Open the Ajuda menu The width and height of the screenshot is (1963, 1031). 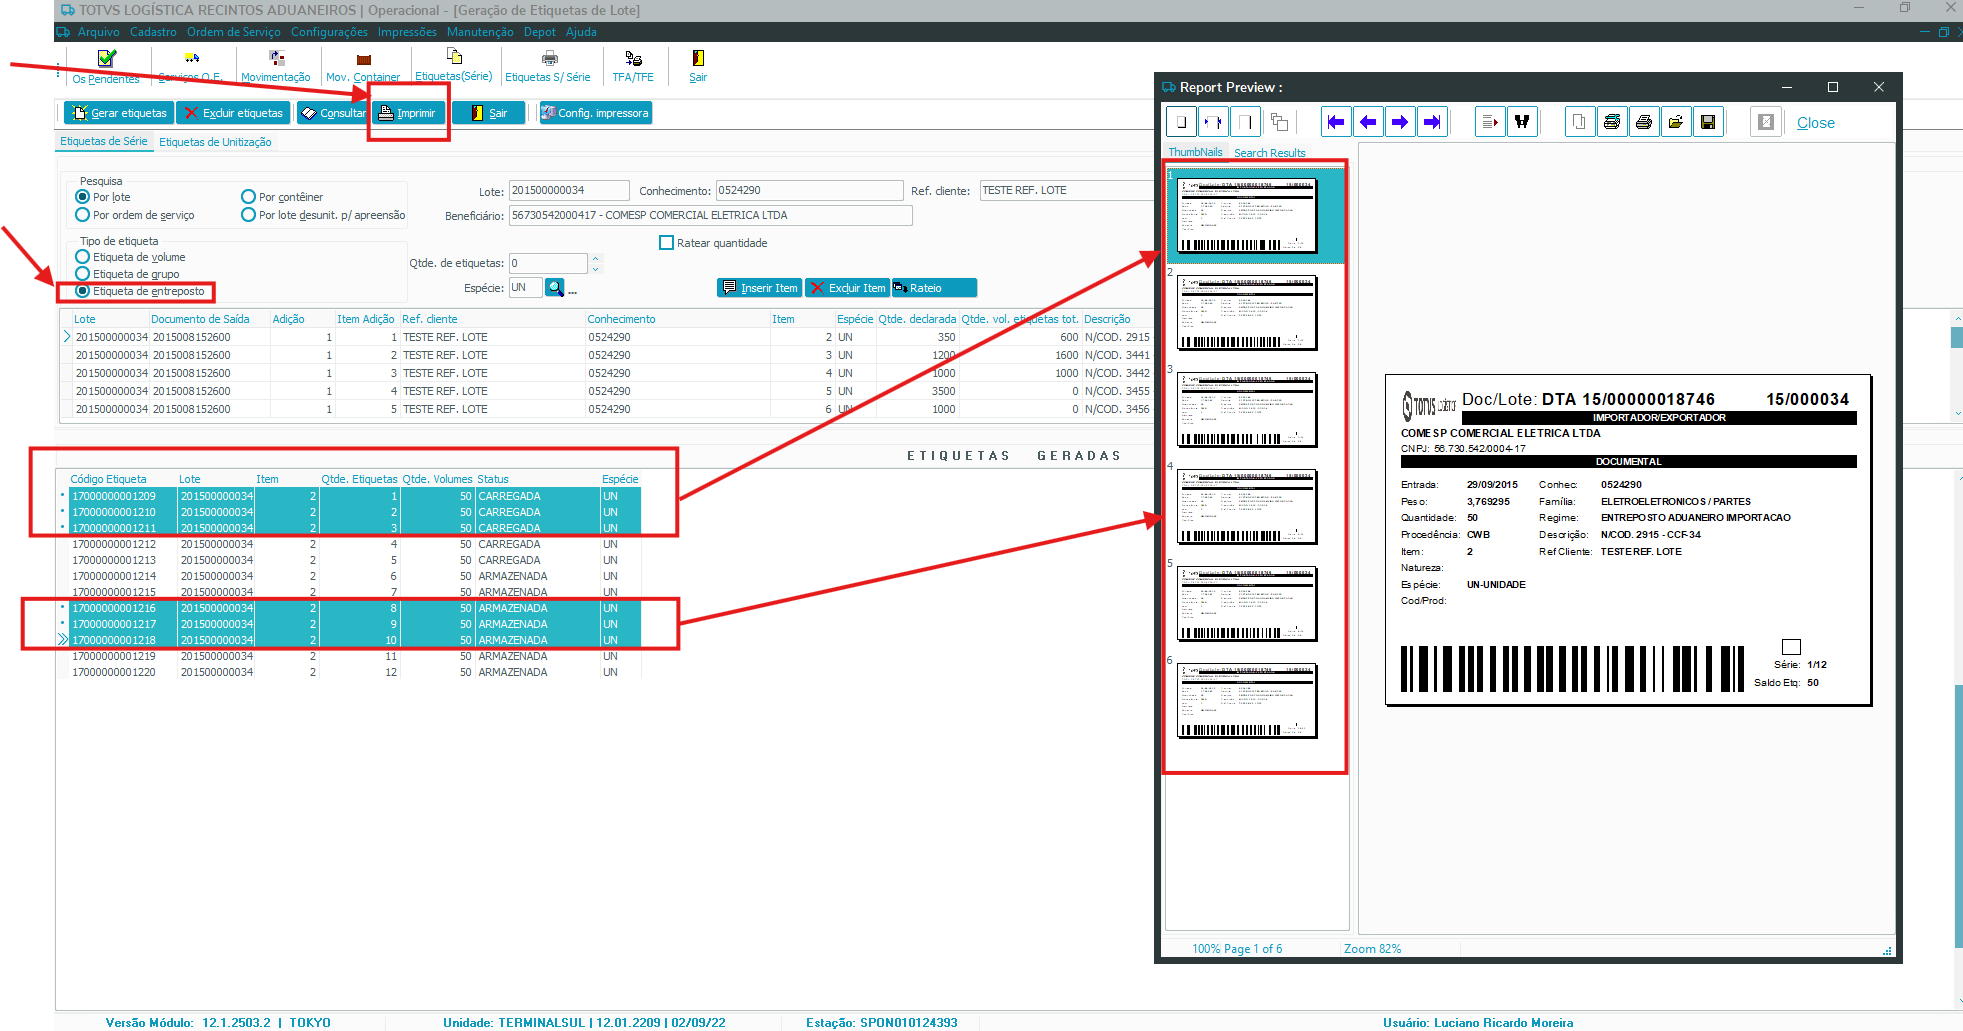click(x=581, y=32)
